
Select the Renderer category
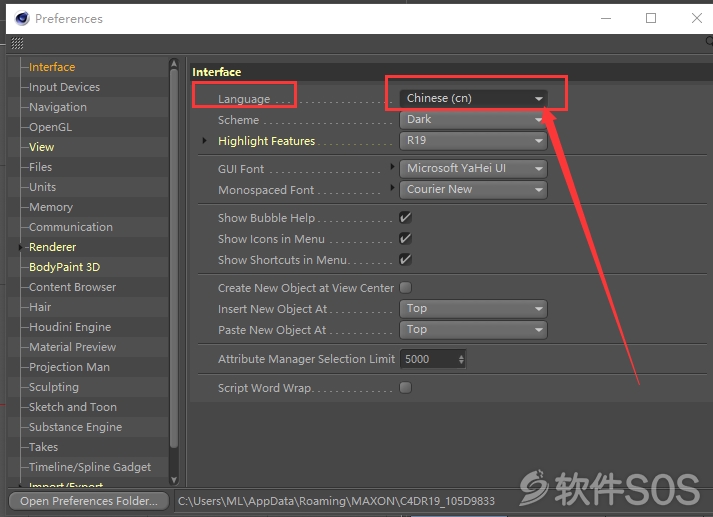tap(52, 247)
